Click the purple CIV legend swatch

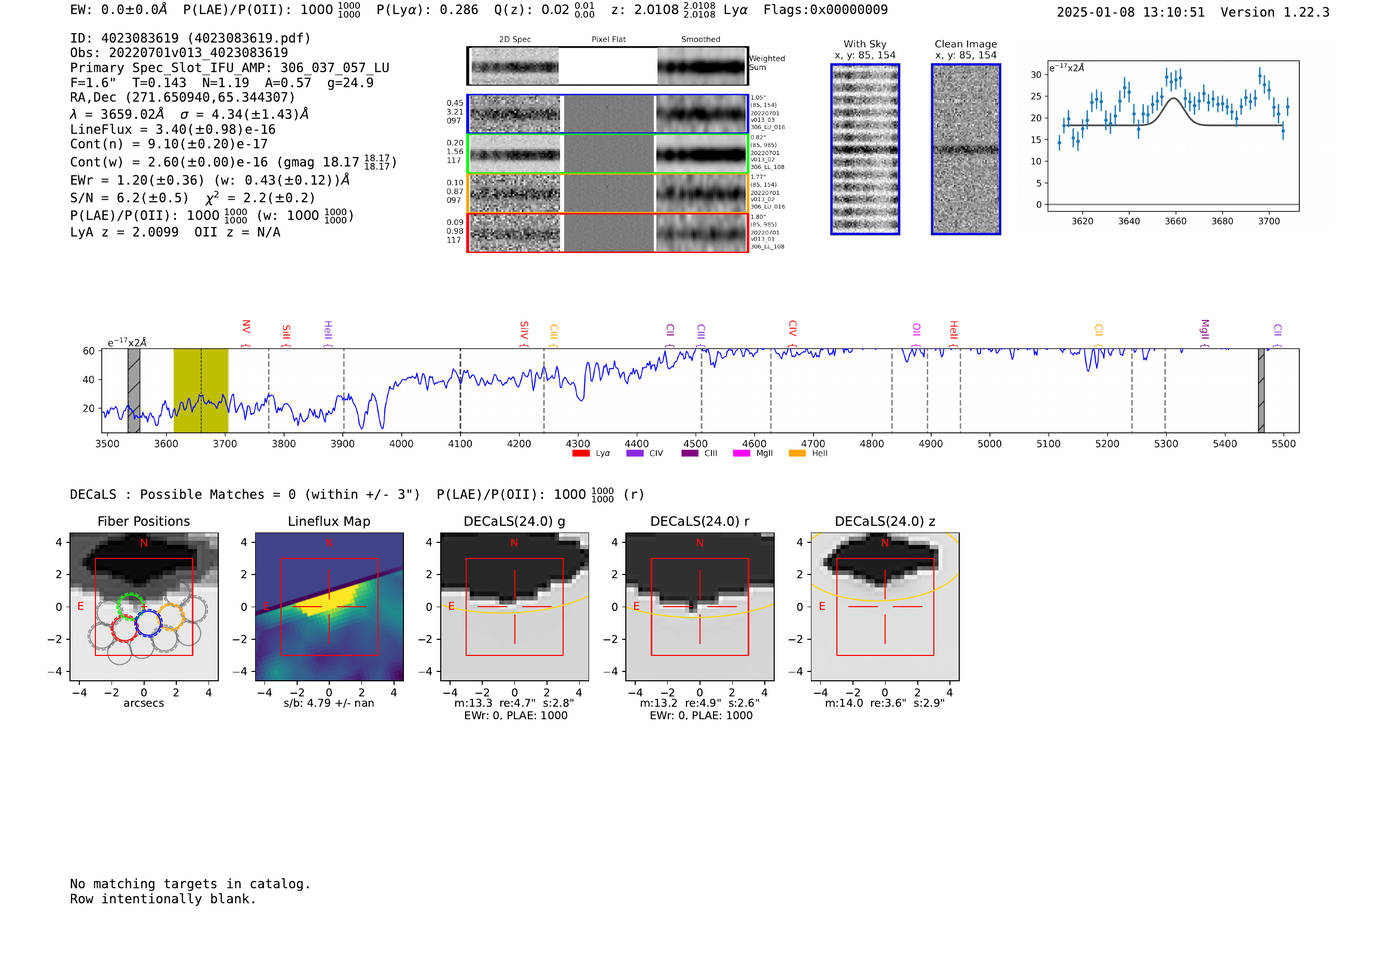[x=634, y=453]
